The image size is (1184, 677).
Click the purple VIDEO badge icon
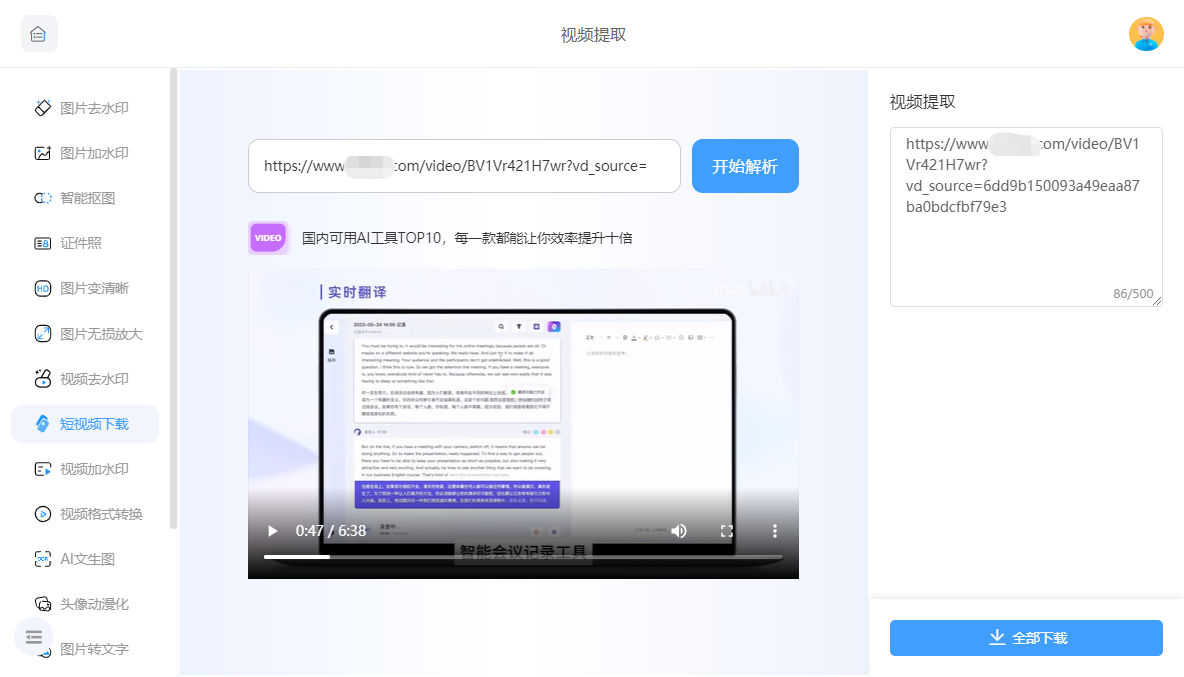(x=268, y=238)
